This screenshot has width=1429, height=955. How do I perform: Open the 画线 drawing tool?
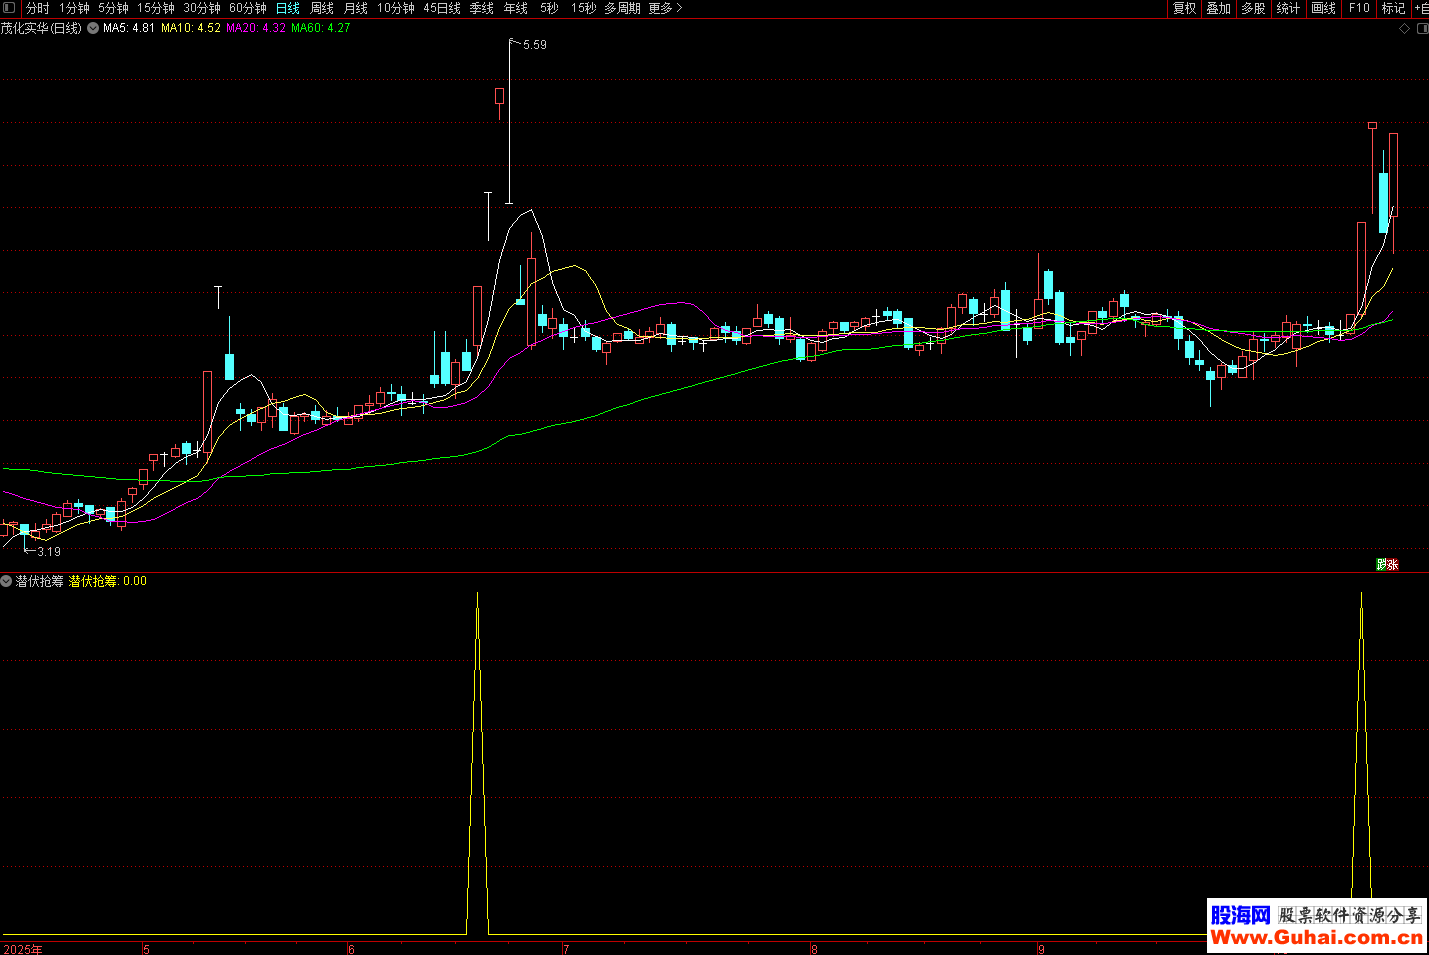tap(1323, 8)
